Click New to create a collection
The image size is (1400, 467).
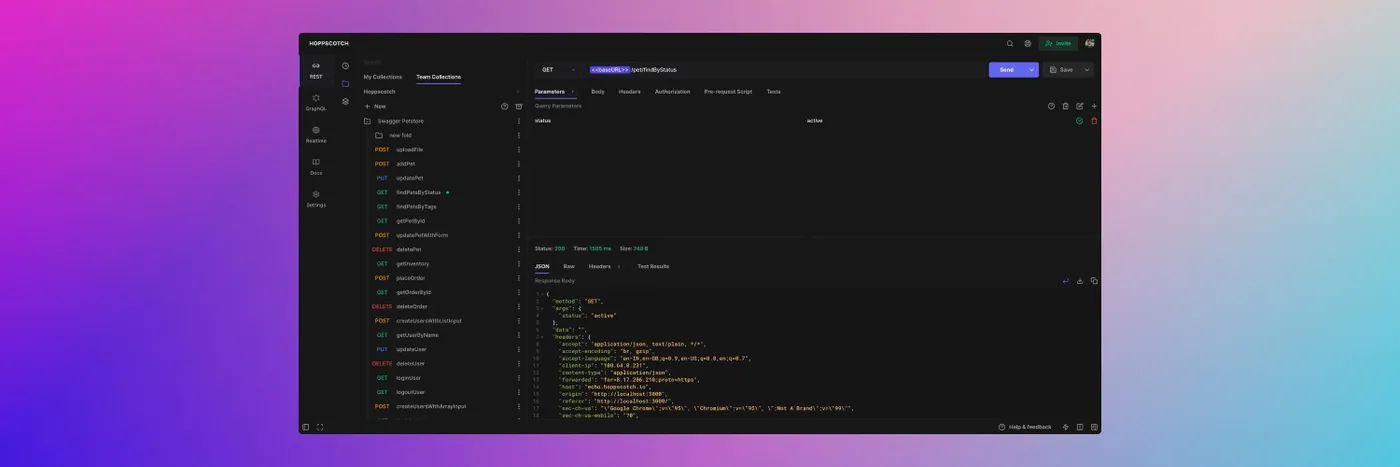(375, 106)
